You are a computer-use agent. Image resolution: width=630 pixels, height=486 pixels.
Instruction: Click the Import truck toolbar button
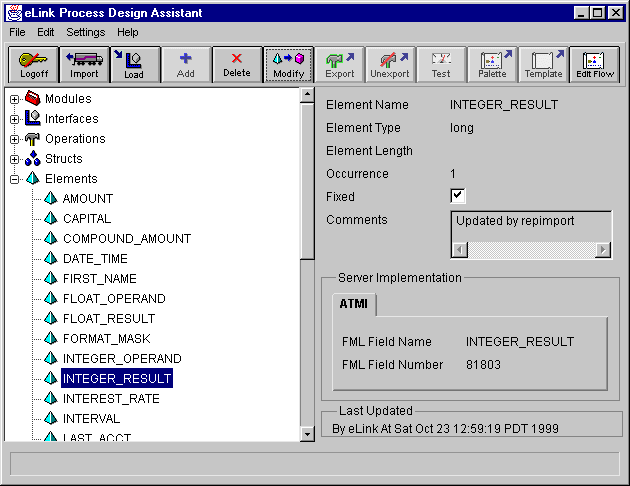pos(84,65)
